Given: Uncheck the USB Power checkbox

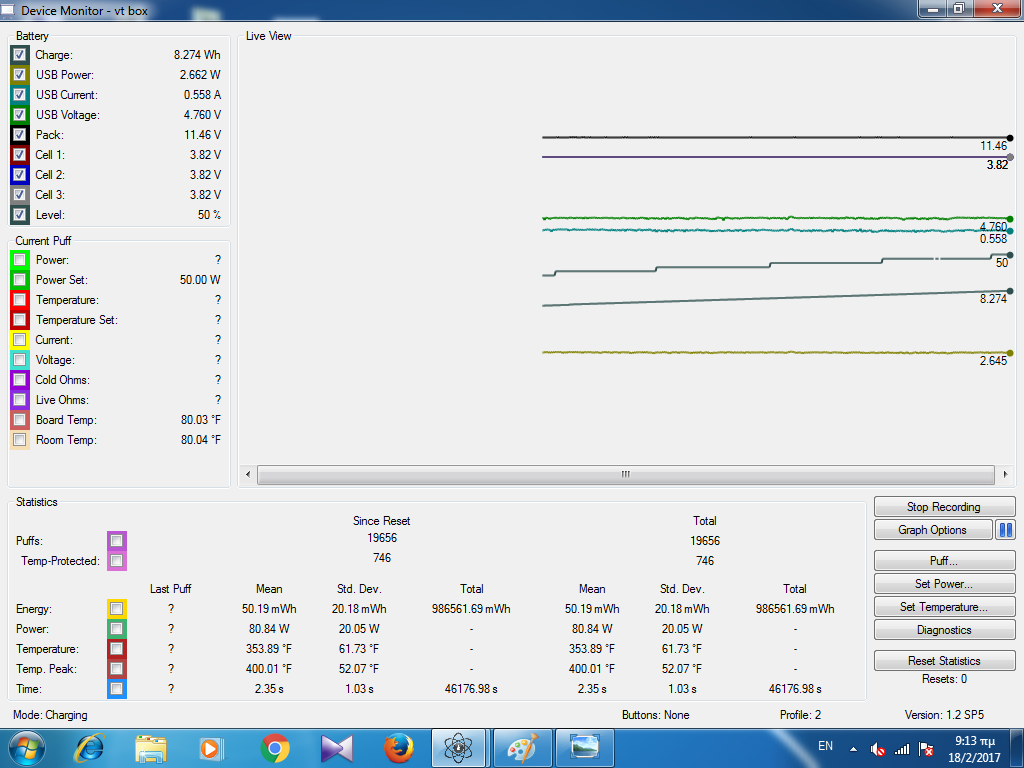Looking at the screenshot, I should click(20, 75).
